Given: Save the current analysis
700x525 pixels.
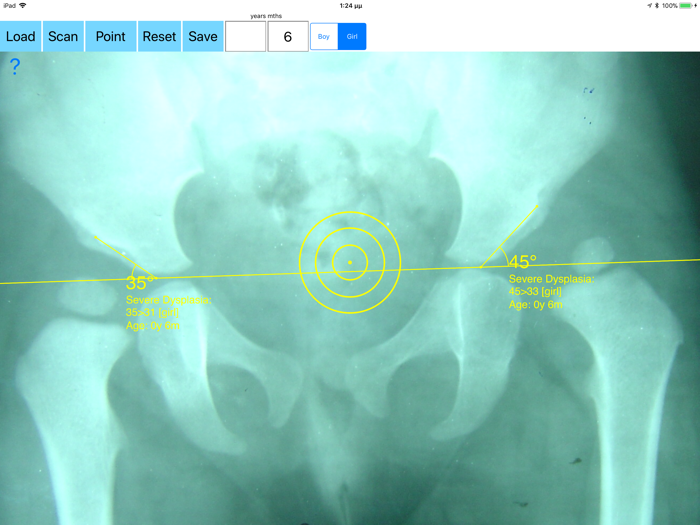Looking at the screenshot, I should [203, 36].
